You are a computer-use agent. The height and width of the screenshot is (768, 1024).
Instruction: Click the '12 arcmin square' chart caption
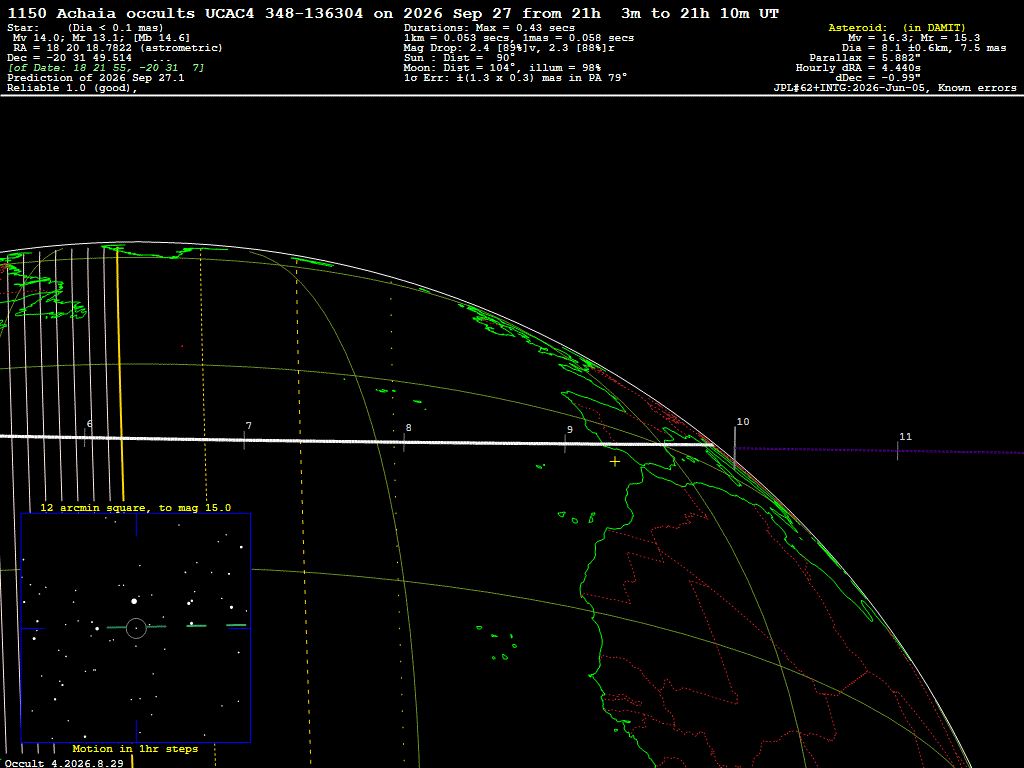tap(135, 507)
